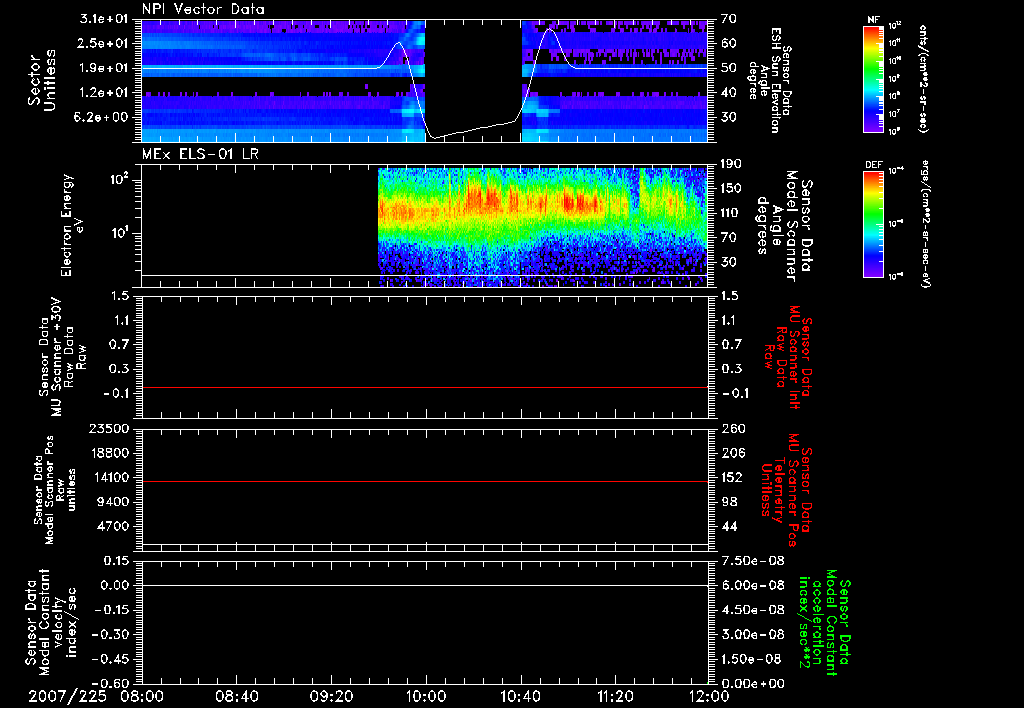Click the 'NF' label above color bar
The image size is (1024, 708).
(x=873, y=20)
